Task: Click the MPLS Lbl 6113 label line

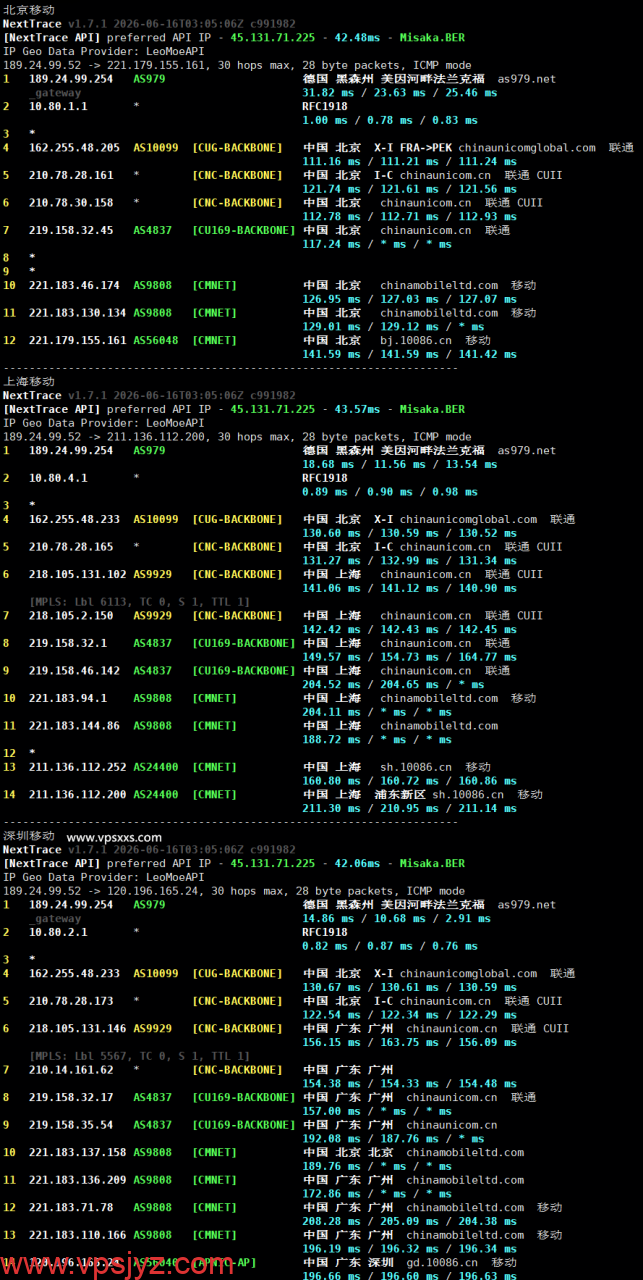Action: [x=139, y=601]
